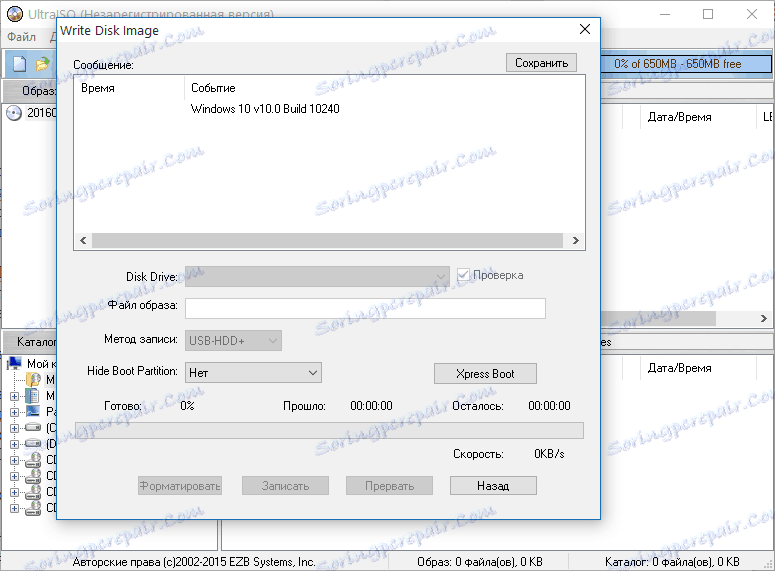Select the disc image icon 2016
775x571 pixels.
point(14,113)
